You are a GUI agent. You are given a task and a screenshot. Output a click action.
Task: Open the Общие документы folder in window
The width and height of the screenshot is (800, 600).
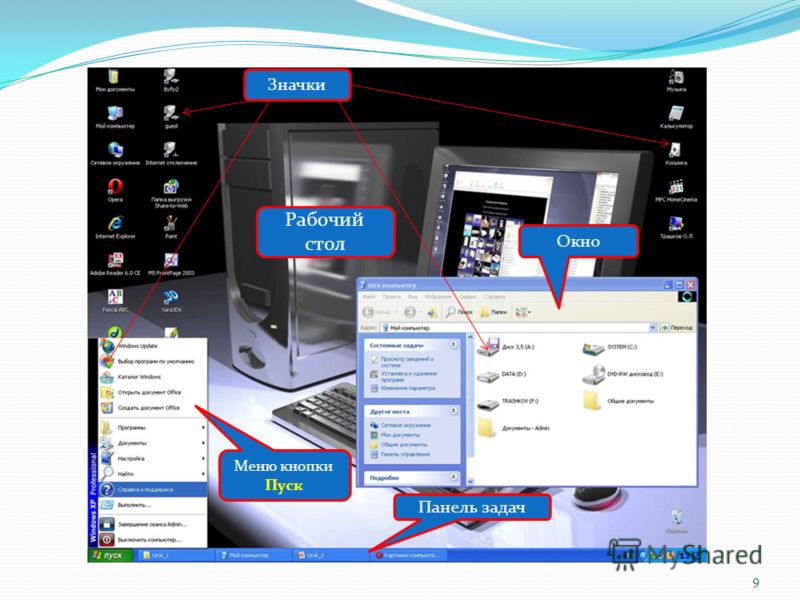(618, 402)
